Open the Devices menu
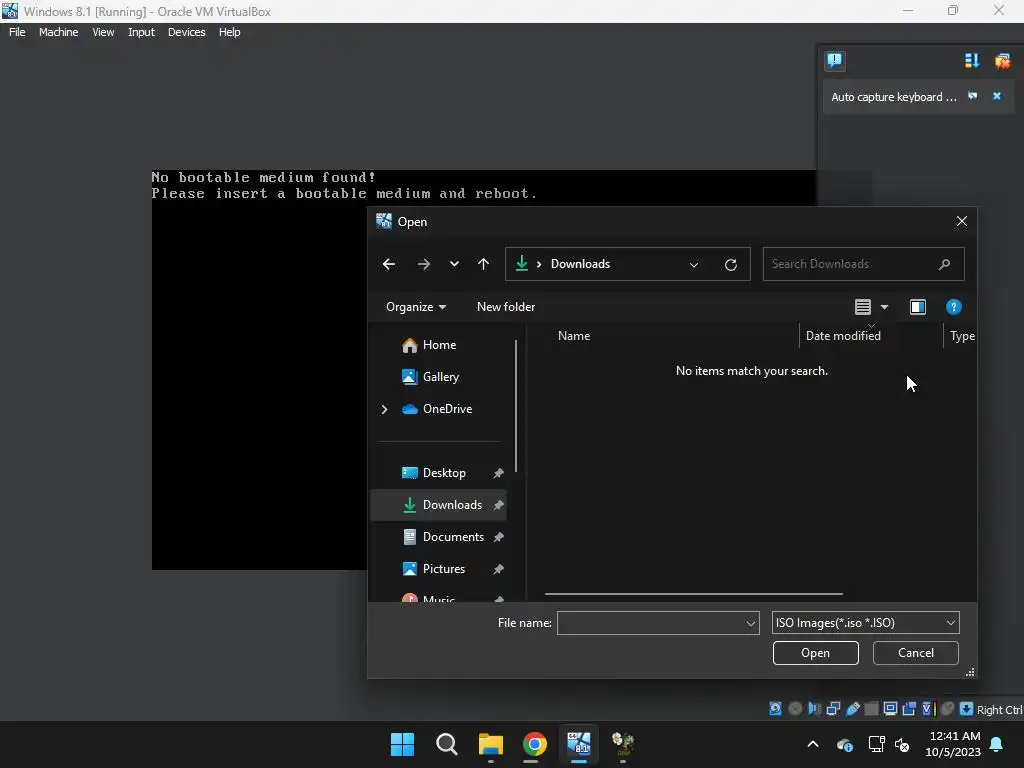The width and height of the screenshot is (1024, 768). [x=187, y=32]
